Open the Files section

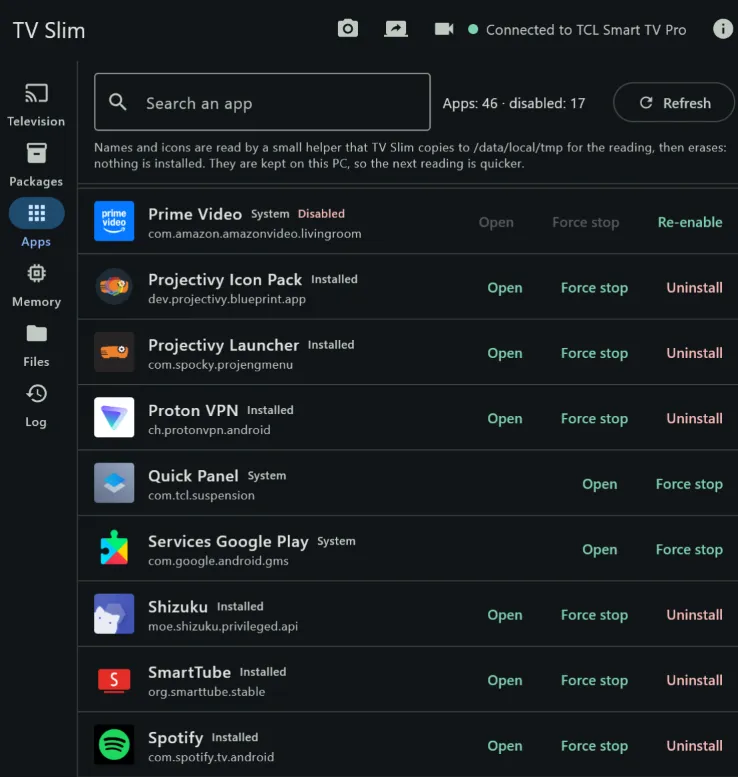[36, 346]
